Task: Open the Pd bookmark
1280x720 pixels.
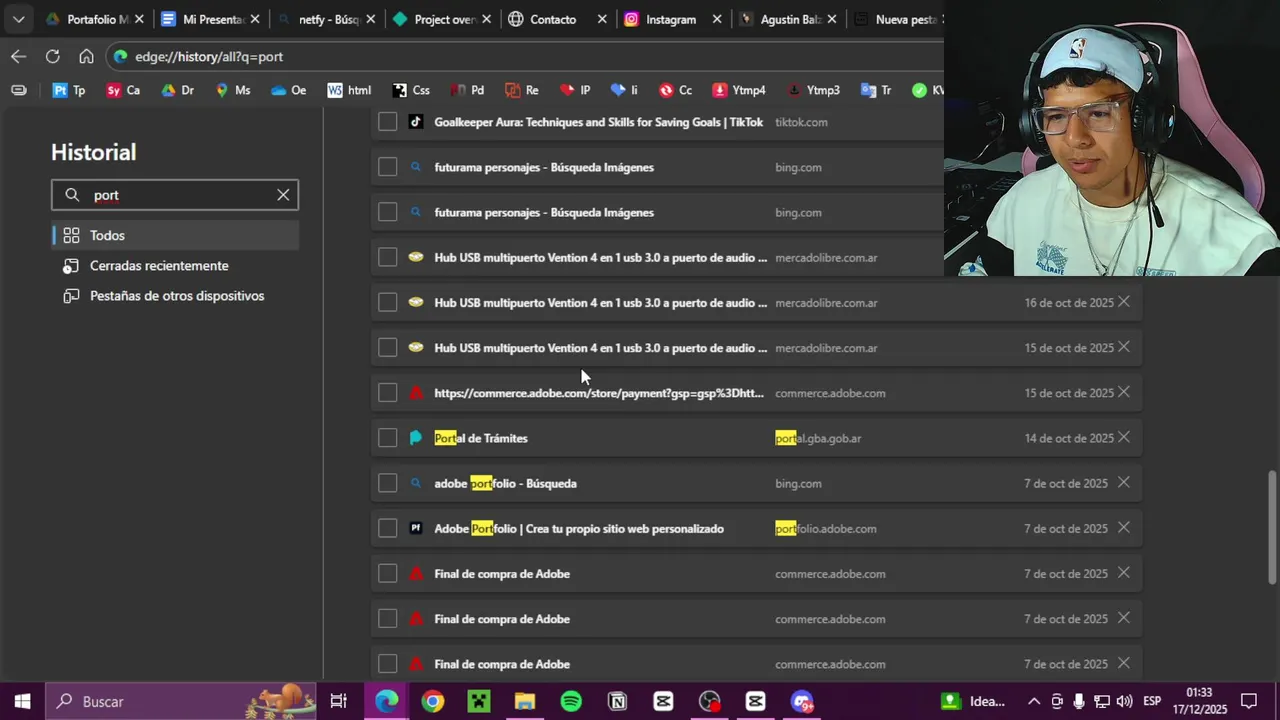Action: [x=467, y=90]
